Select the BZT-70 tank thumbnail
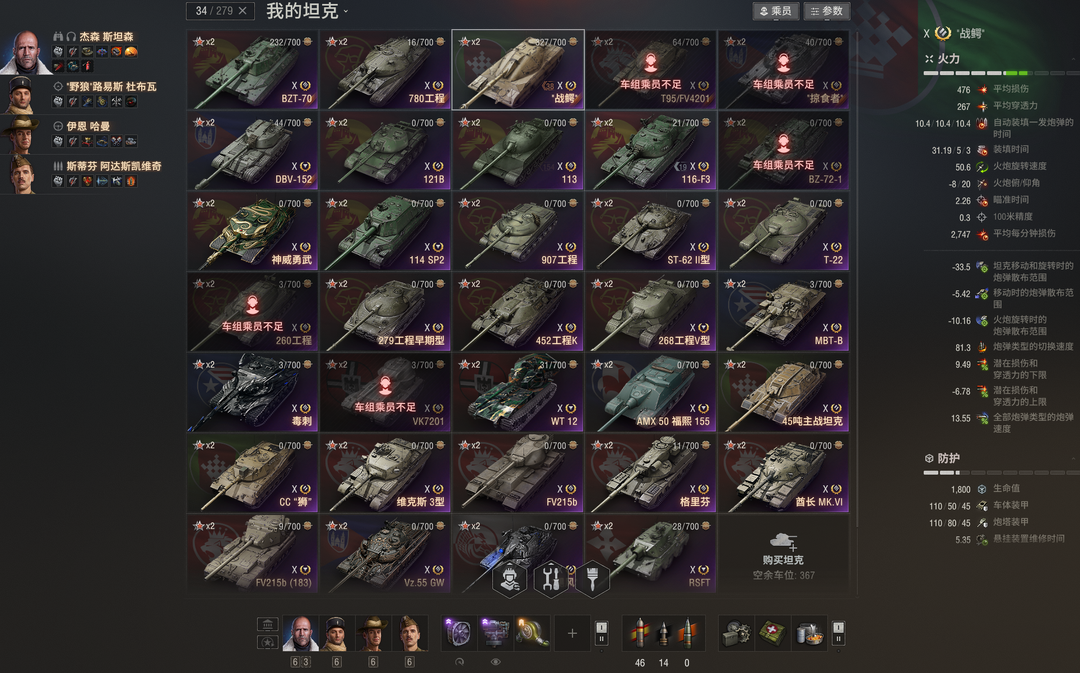 click(x=252, y=70)
